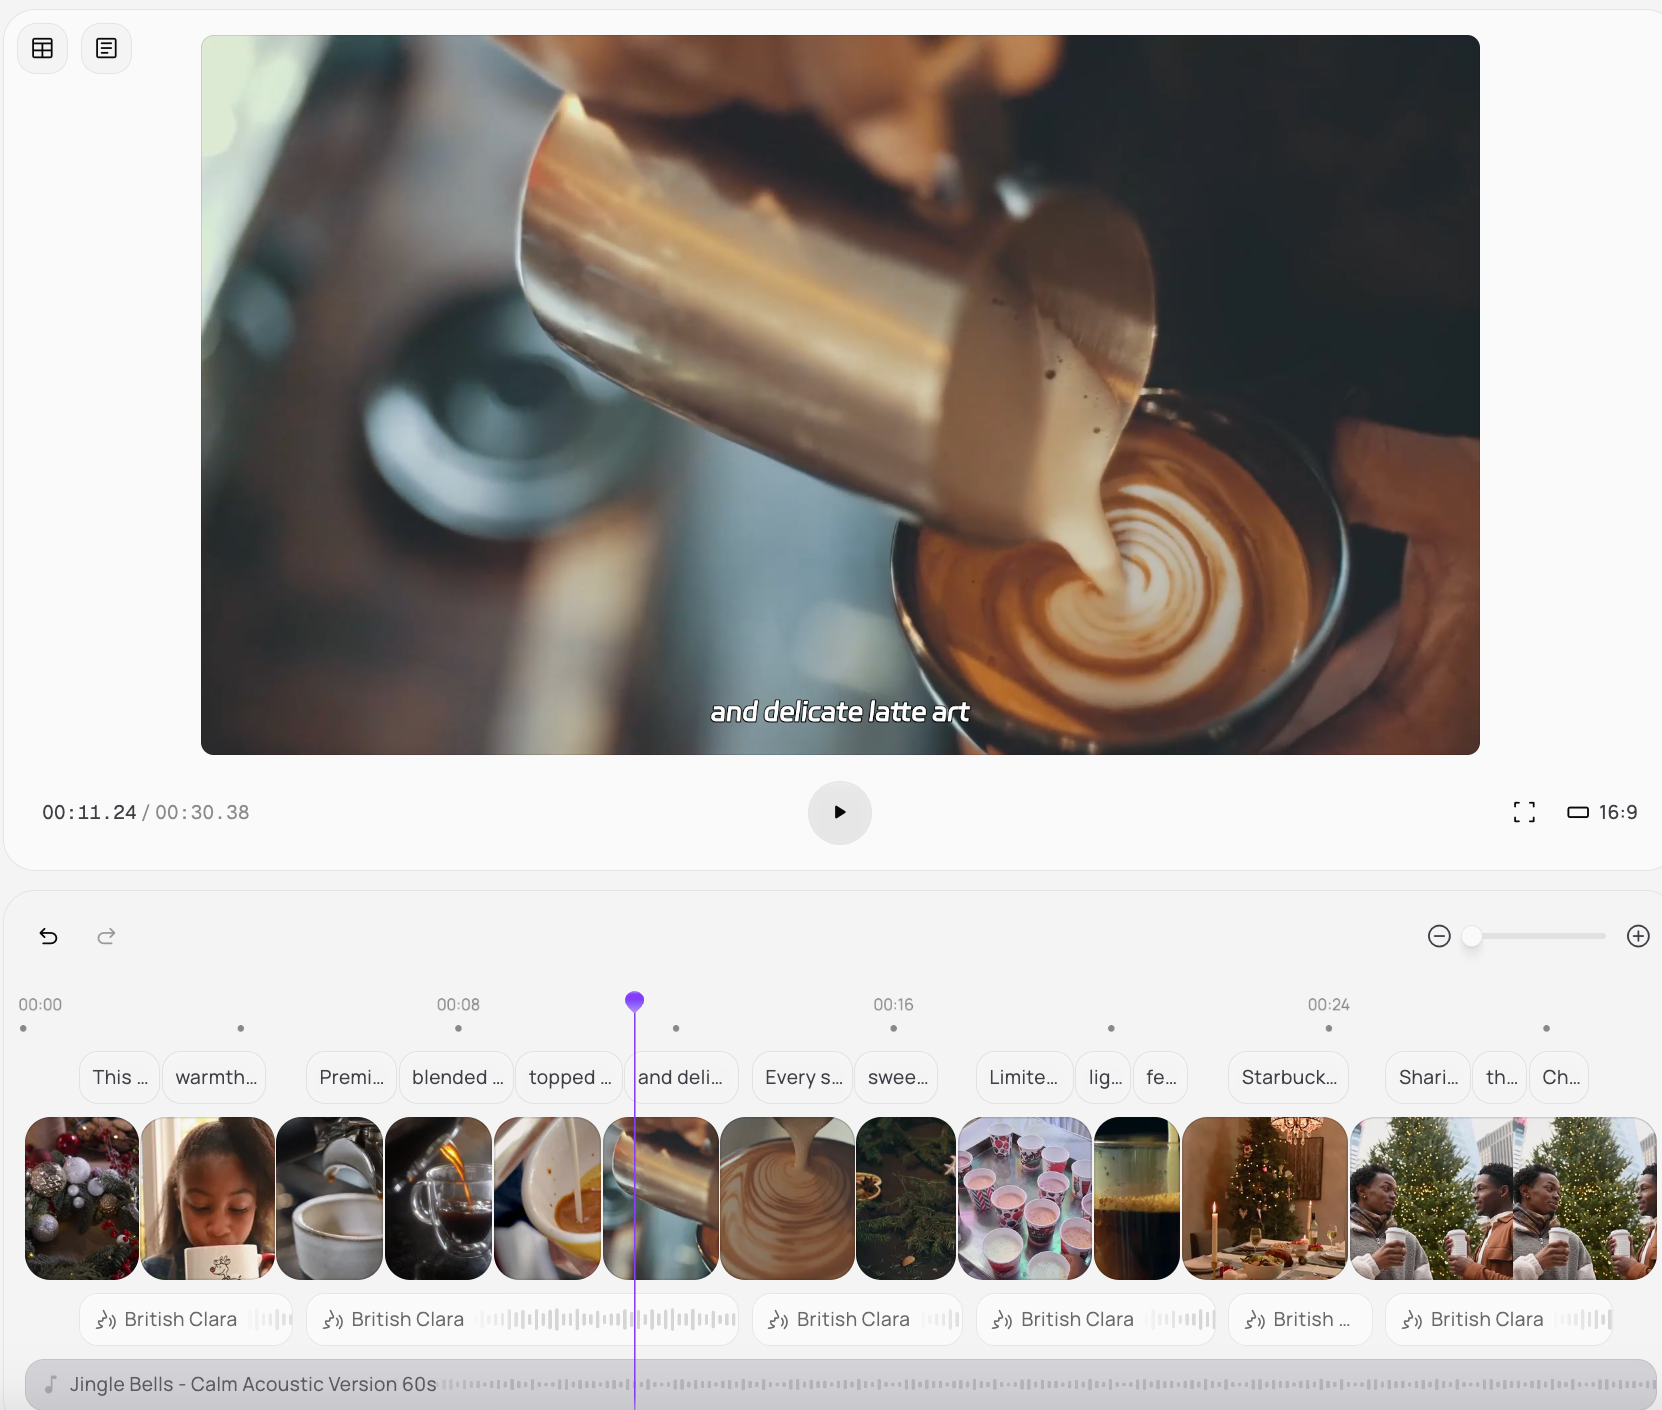This screenshot has height=1410, width=1662.
Task: Zoom out the timeline
Action: pyautogui.click(x=1439, y=936)
